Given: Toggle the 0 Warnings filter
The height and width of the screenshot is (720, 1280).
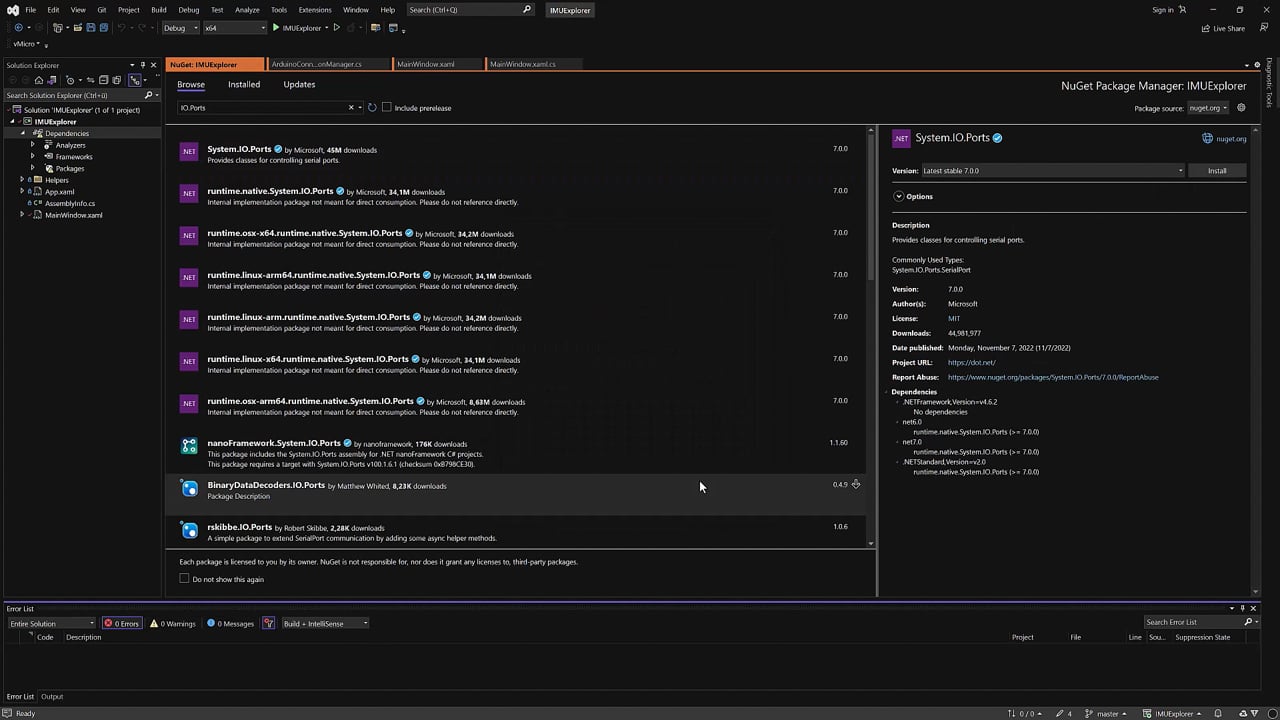Looking at the screenshot, I should tap(173, 623).
